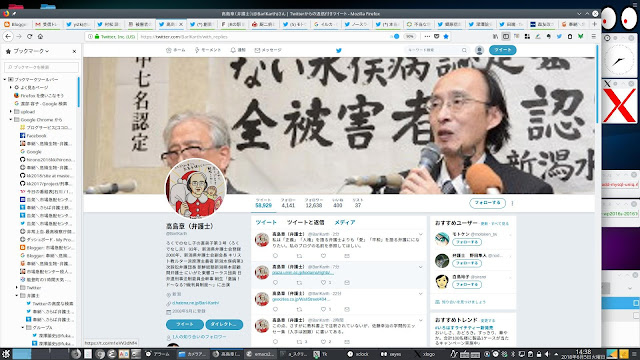Switch to the メディア tab
Viewport: 640px width, 360px height.
[x=345, y=222]
